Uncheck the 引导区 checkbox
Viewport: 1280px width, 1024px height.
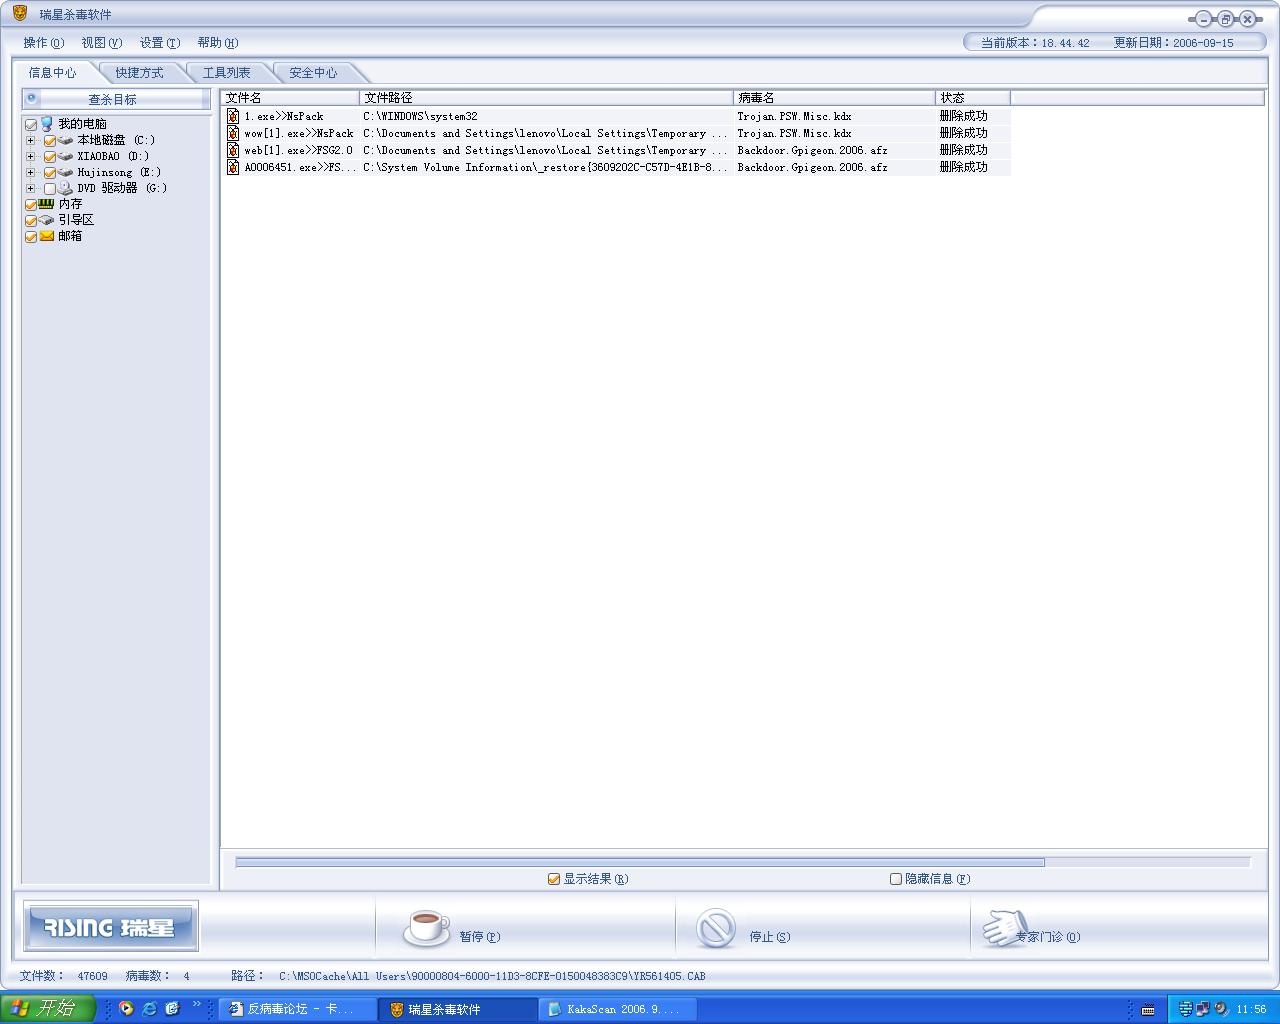tap(31, 221)
